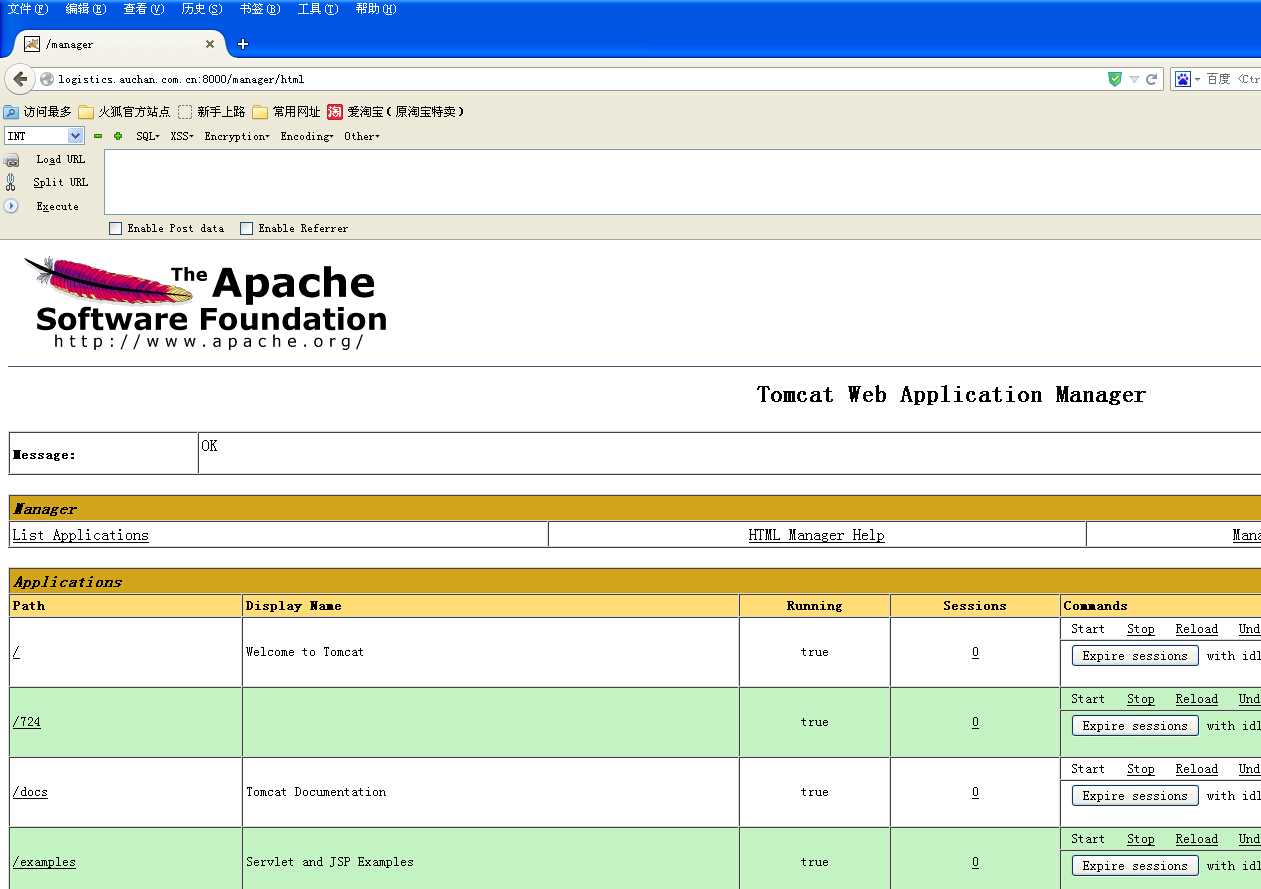
Task: Open the 工具 menu
Action: (318, 9)
